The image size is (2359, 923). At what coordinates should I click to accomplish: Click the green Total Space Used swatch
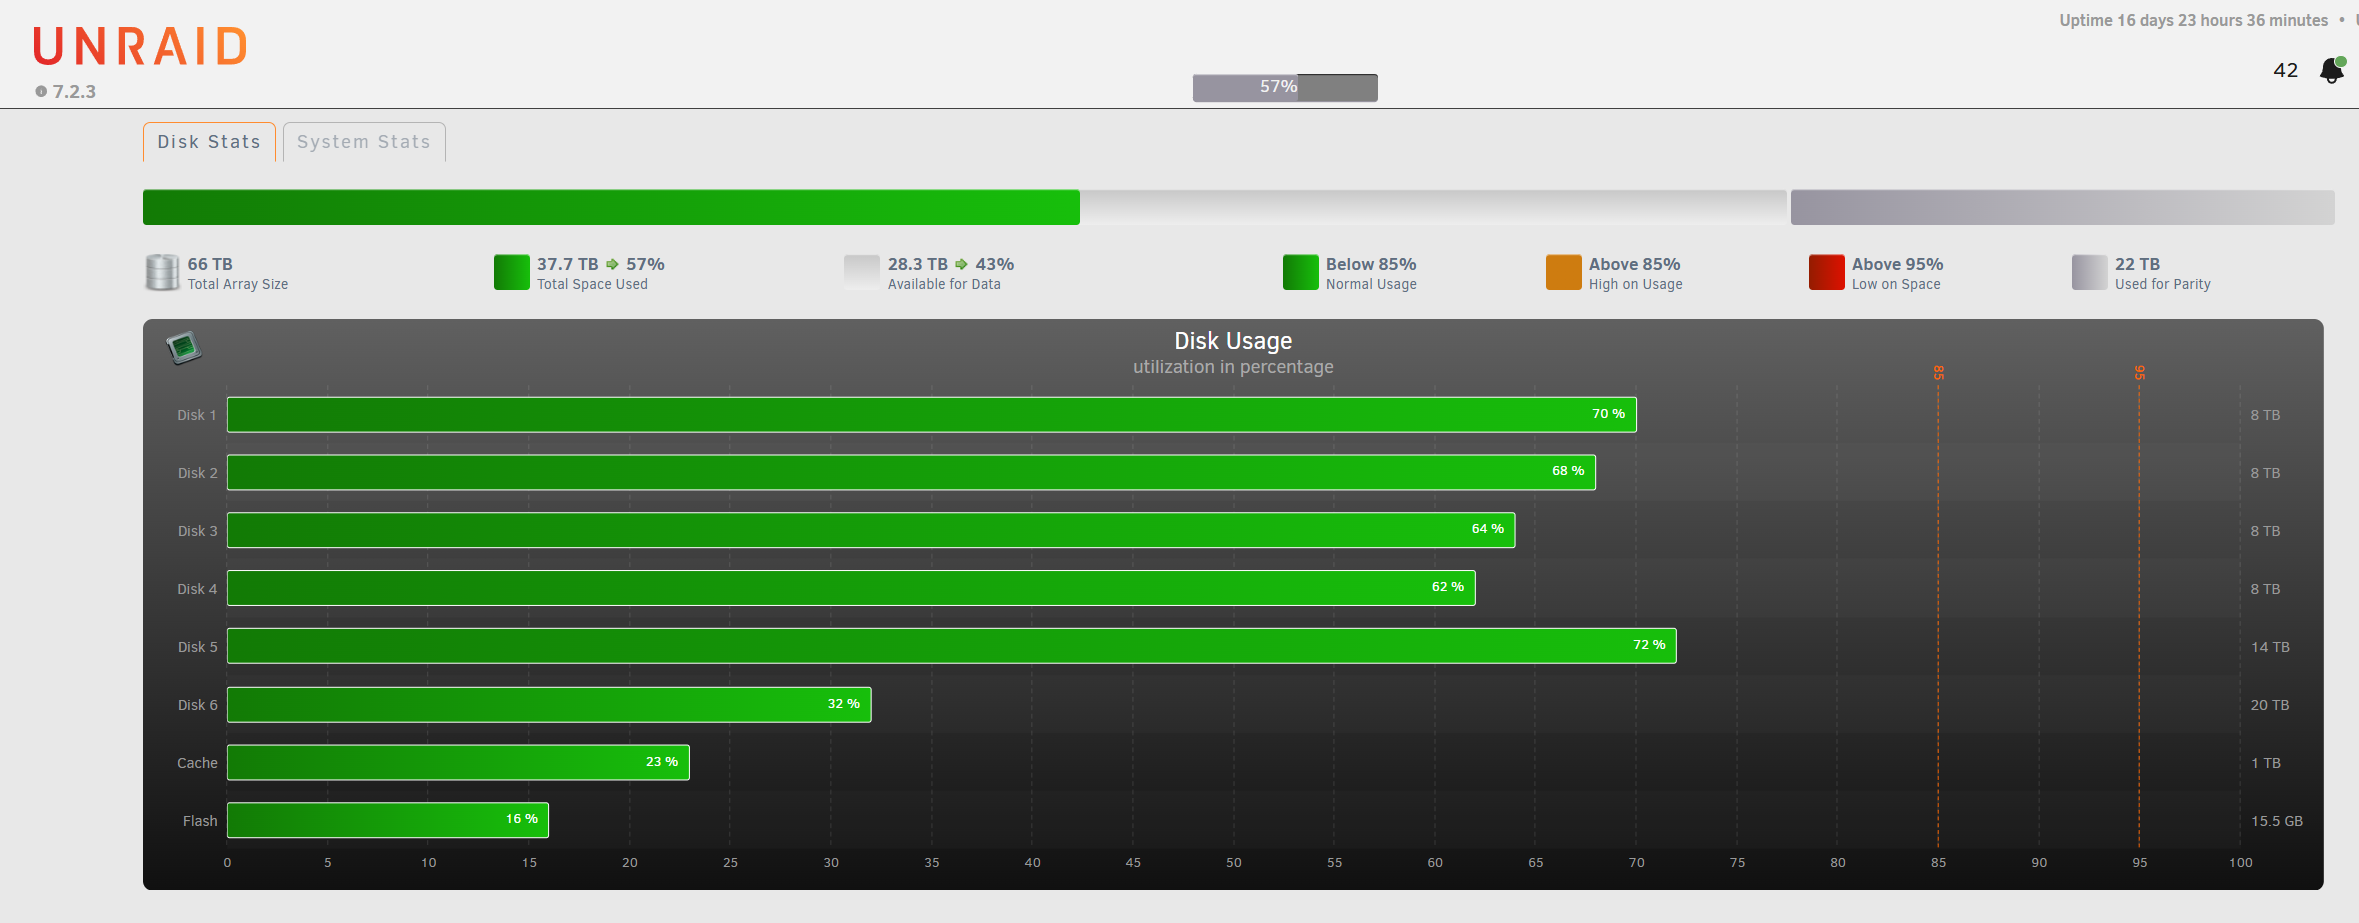[x=511, y=272]
